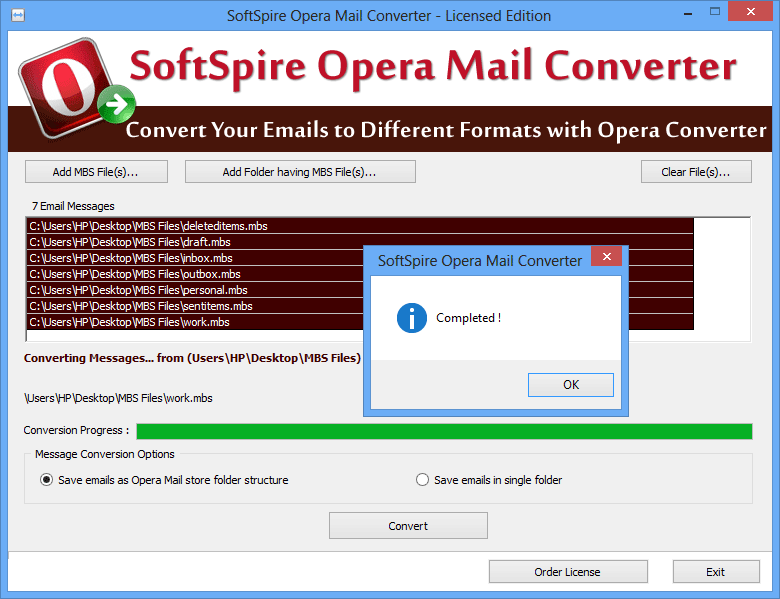Click OK in the Completed dialog

coord(571,385)
